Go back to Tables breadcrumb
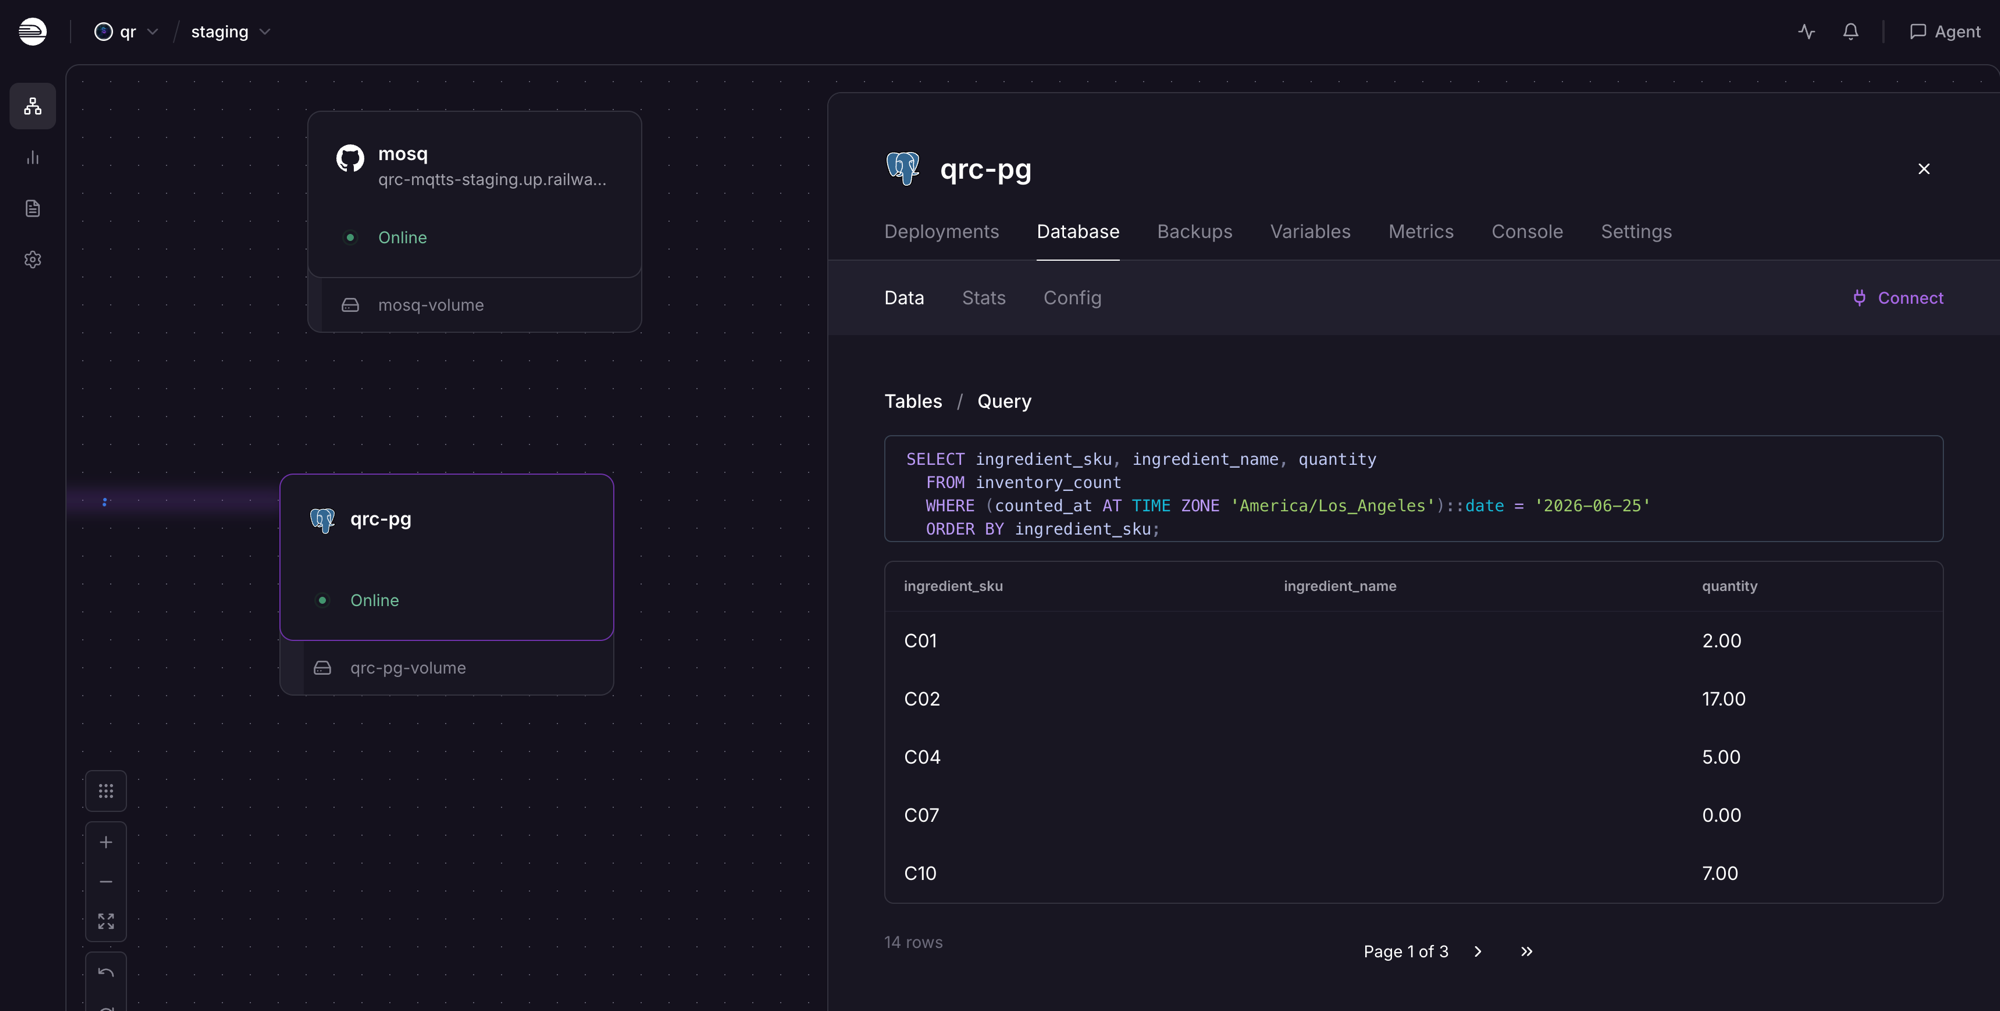 click(x=913, y=401)
